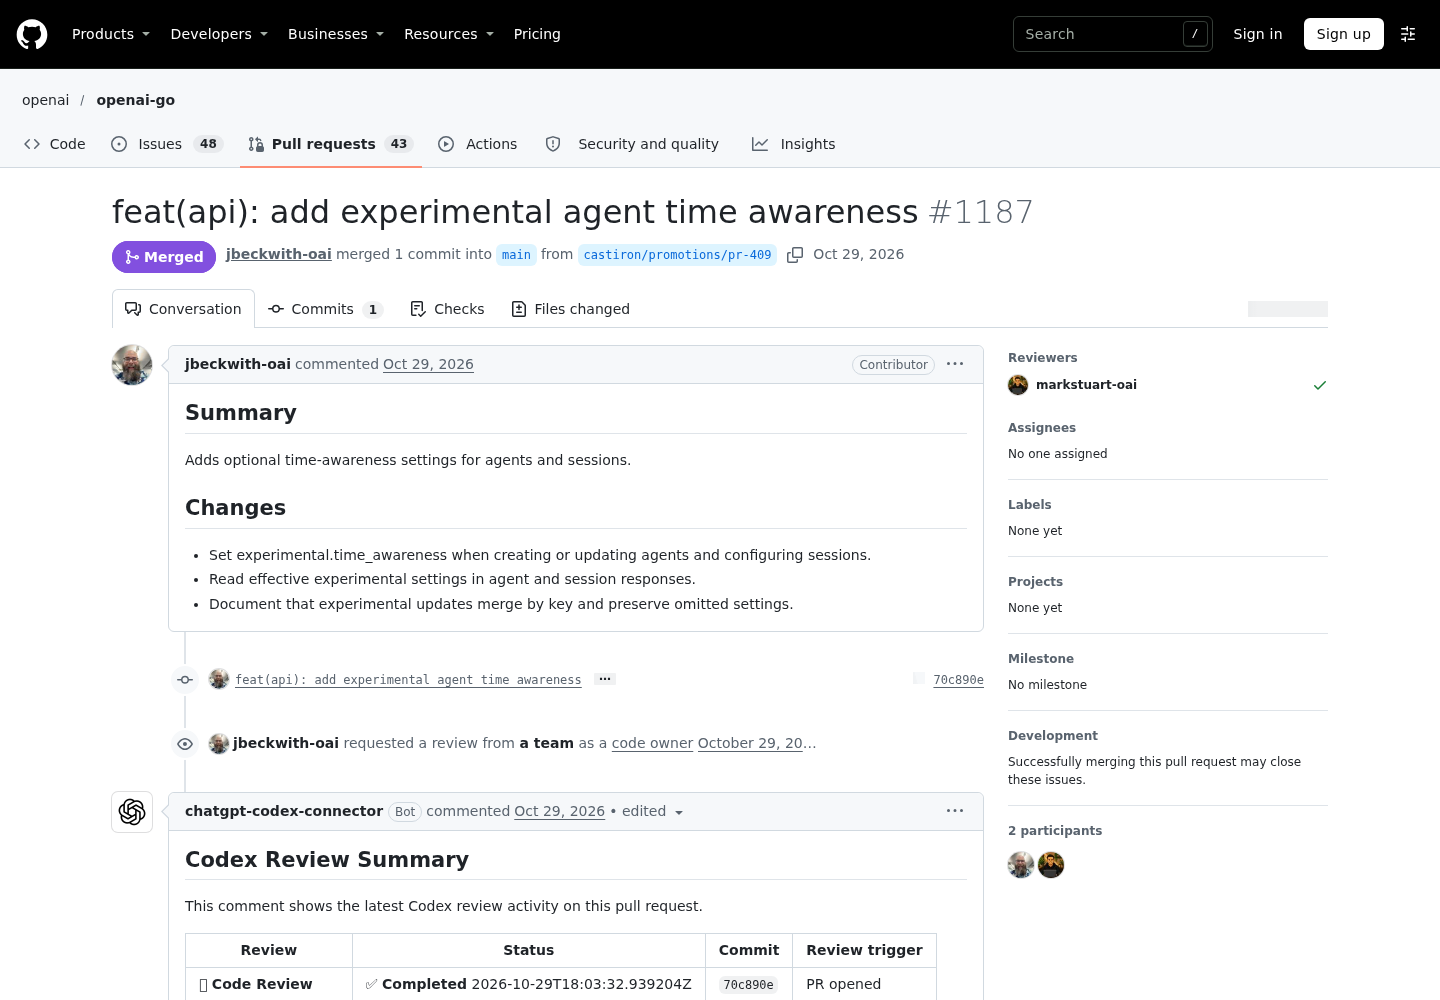Open the code owner link
This screenshot has height=1000, width=1440.
[x=652, y=743]
